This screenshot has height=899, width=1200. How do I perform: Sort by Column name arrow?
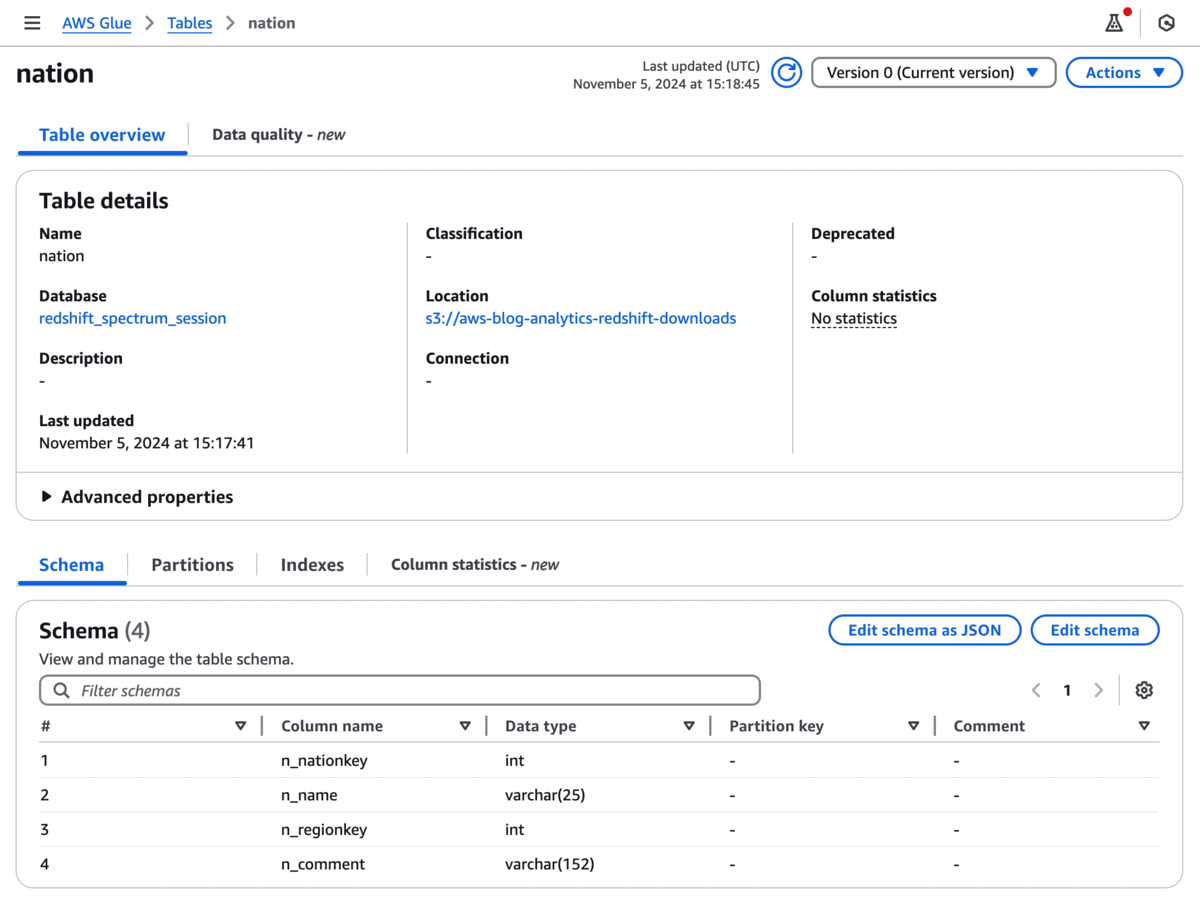click(x=465, y=726)
